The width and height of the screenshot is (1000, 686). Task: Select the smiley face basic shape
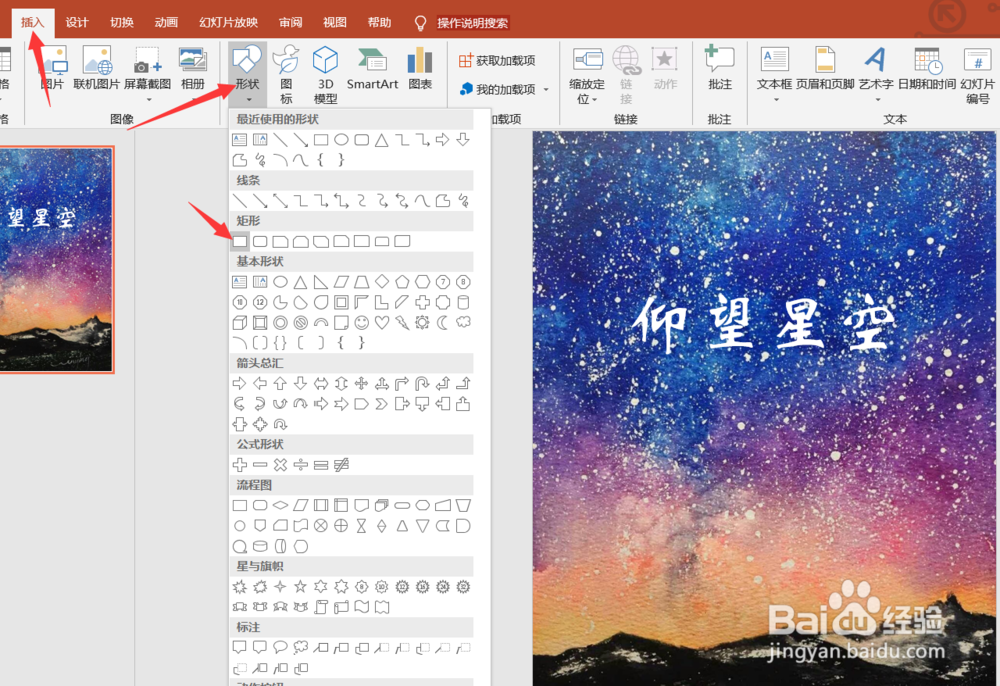(362, 323)
